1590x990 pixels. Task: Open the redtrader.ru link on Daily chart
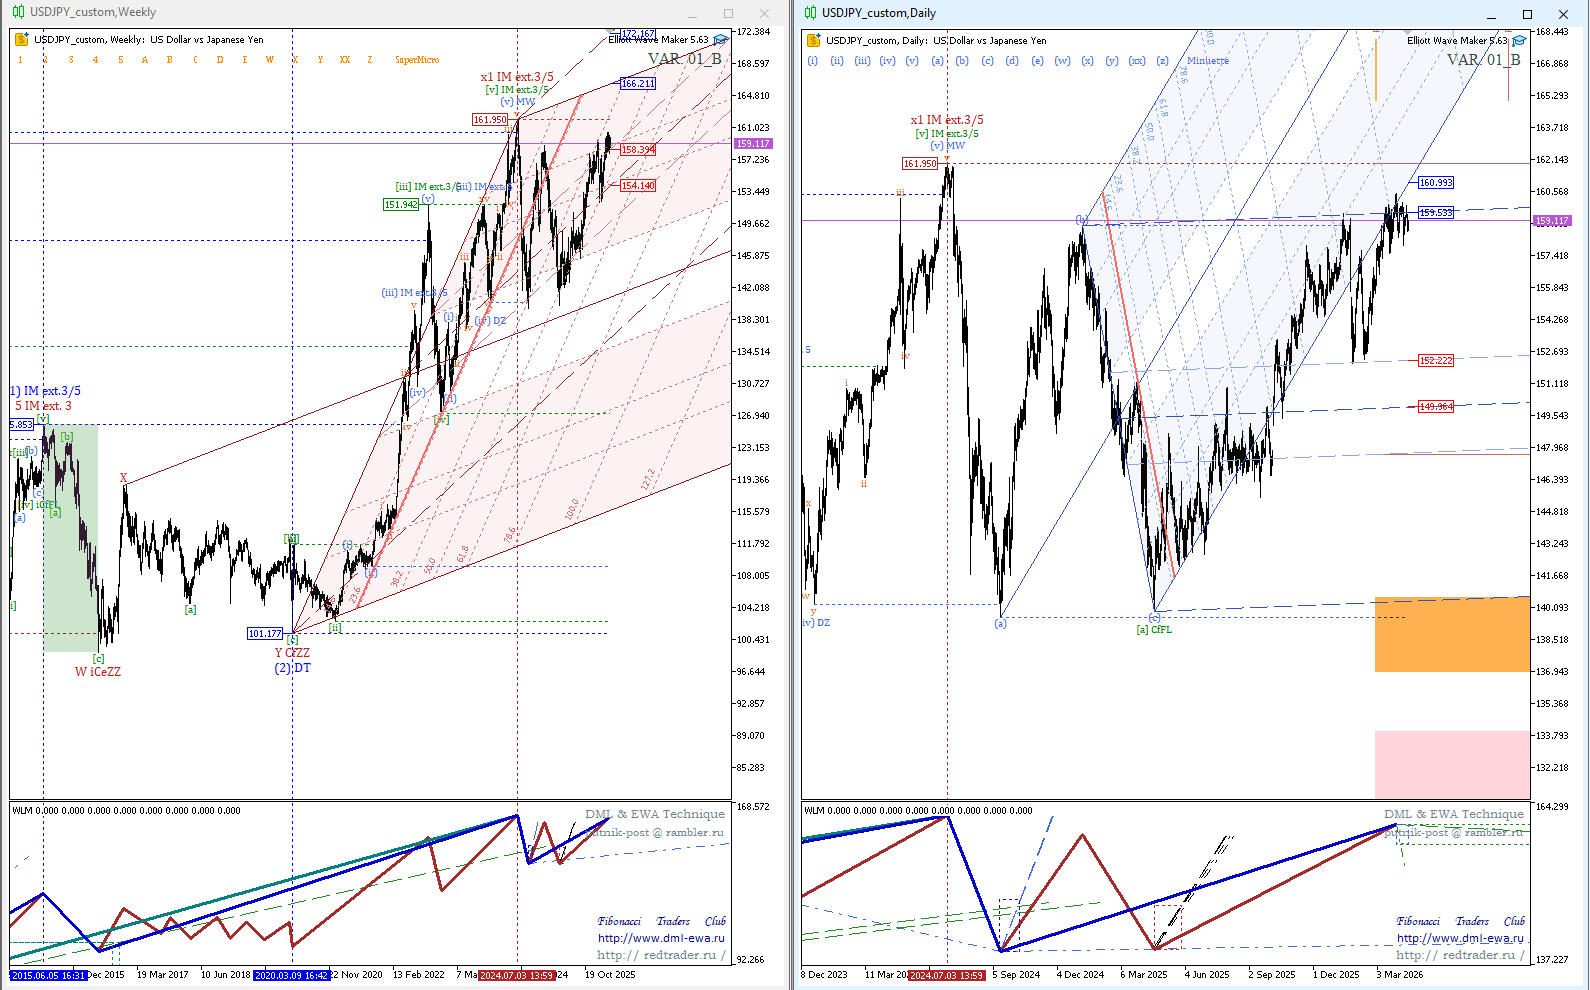click(x=1460, y=955)
